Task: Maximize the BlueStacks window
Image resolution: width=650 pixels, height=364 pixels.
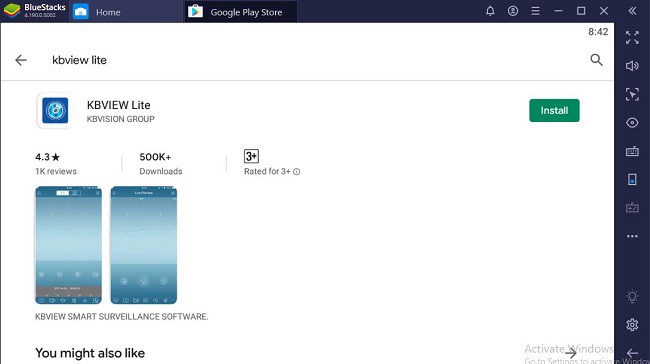Action: point(581,11)
